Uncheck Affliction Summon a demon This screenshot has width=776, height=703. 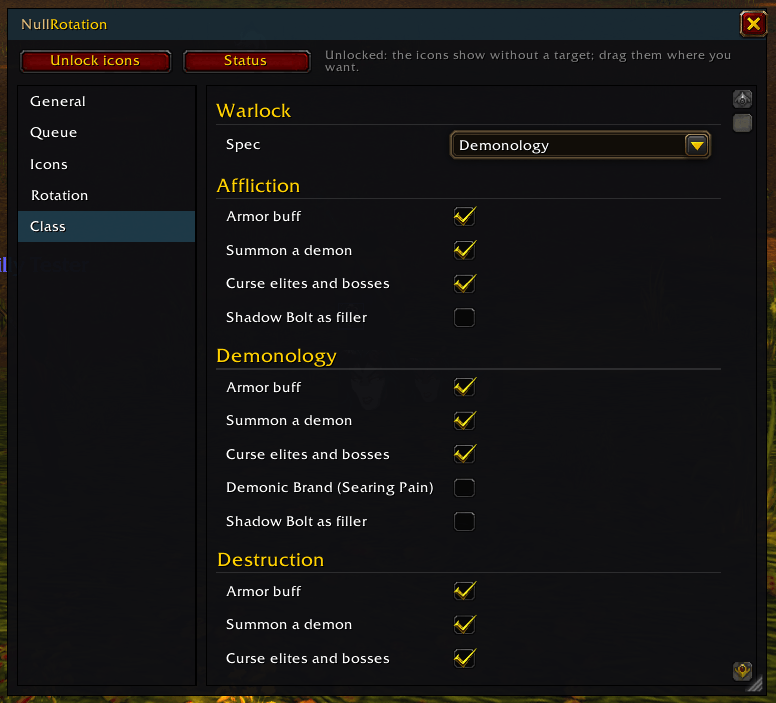[464, 250]
